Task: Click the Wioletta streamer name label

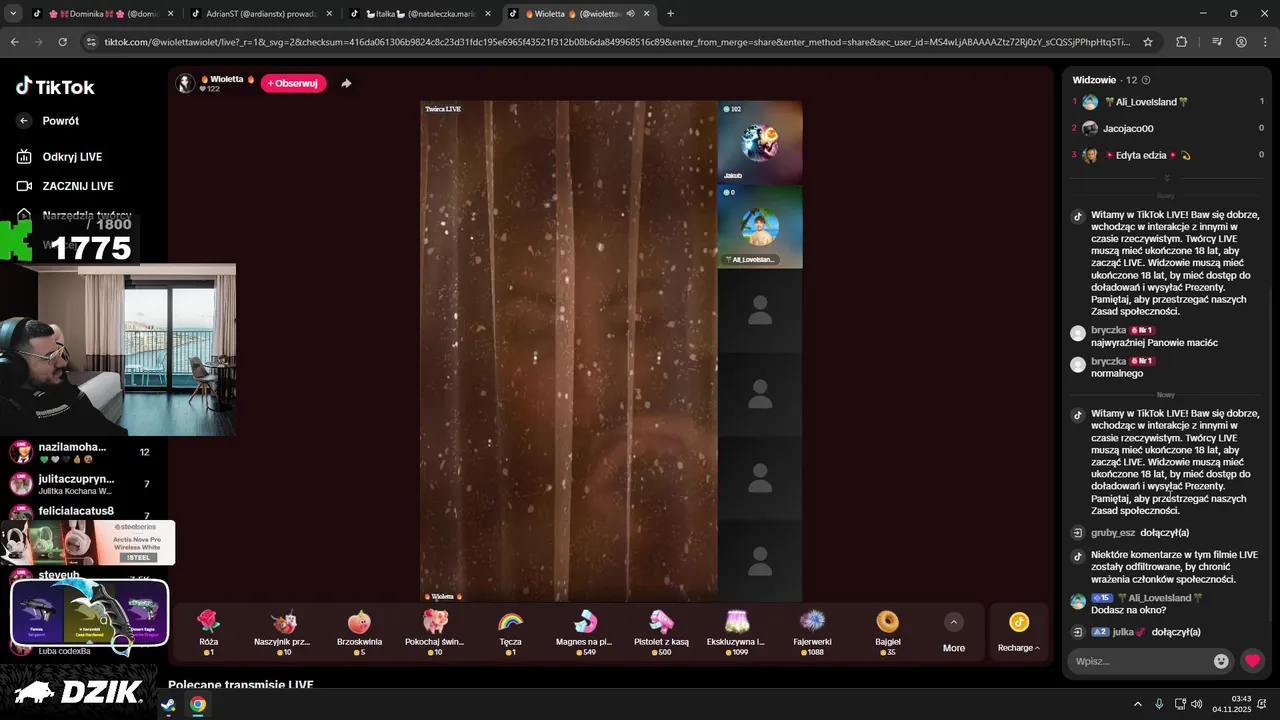Action: 228,79
